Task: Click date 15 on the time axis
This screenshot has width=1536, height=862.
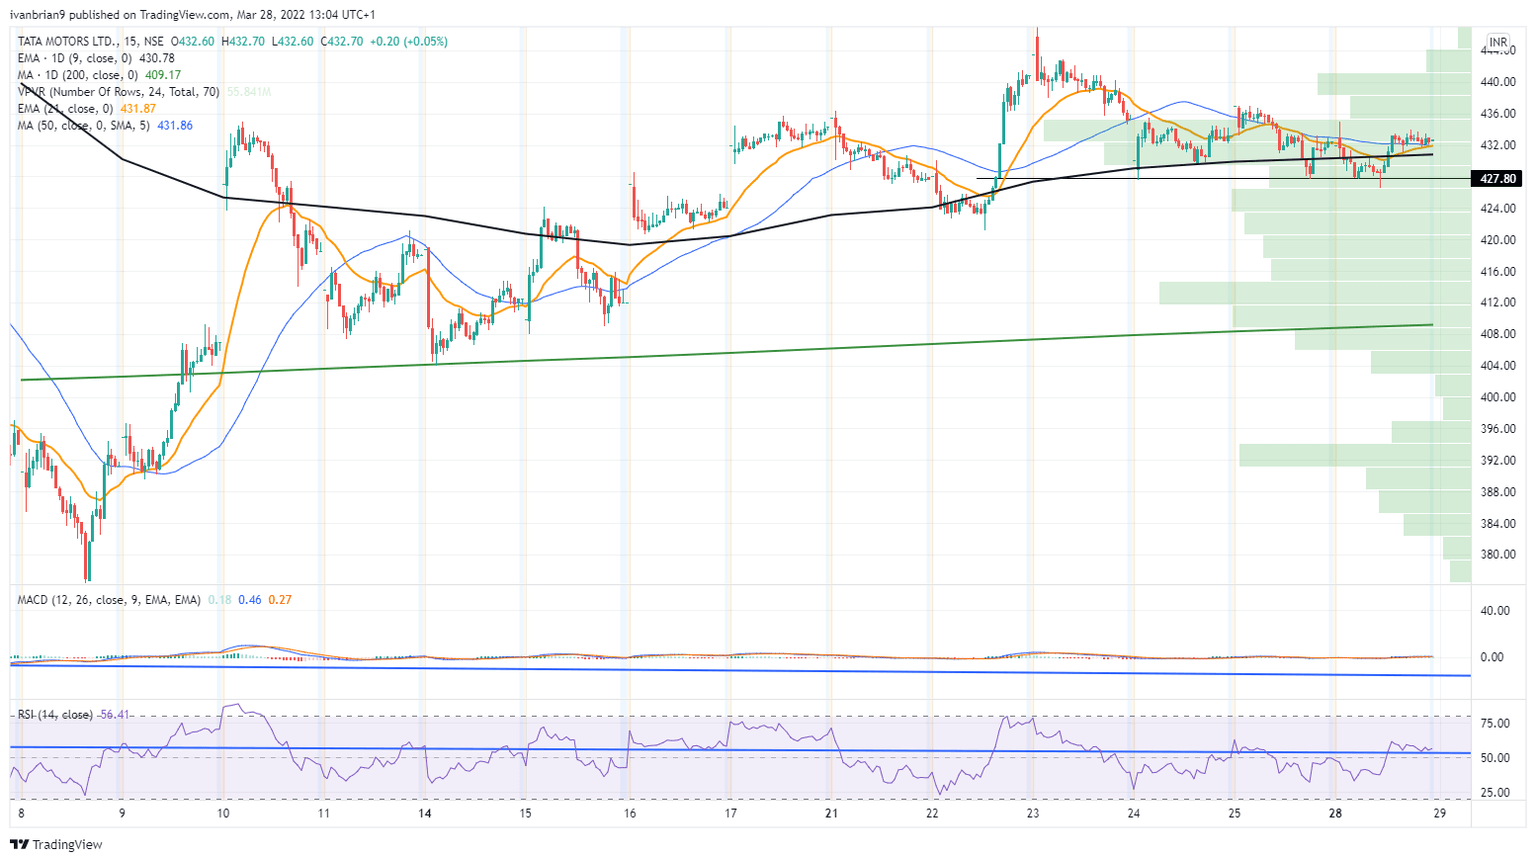Action: (526, 814)
